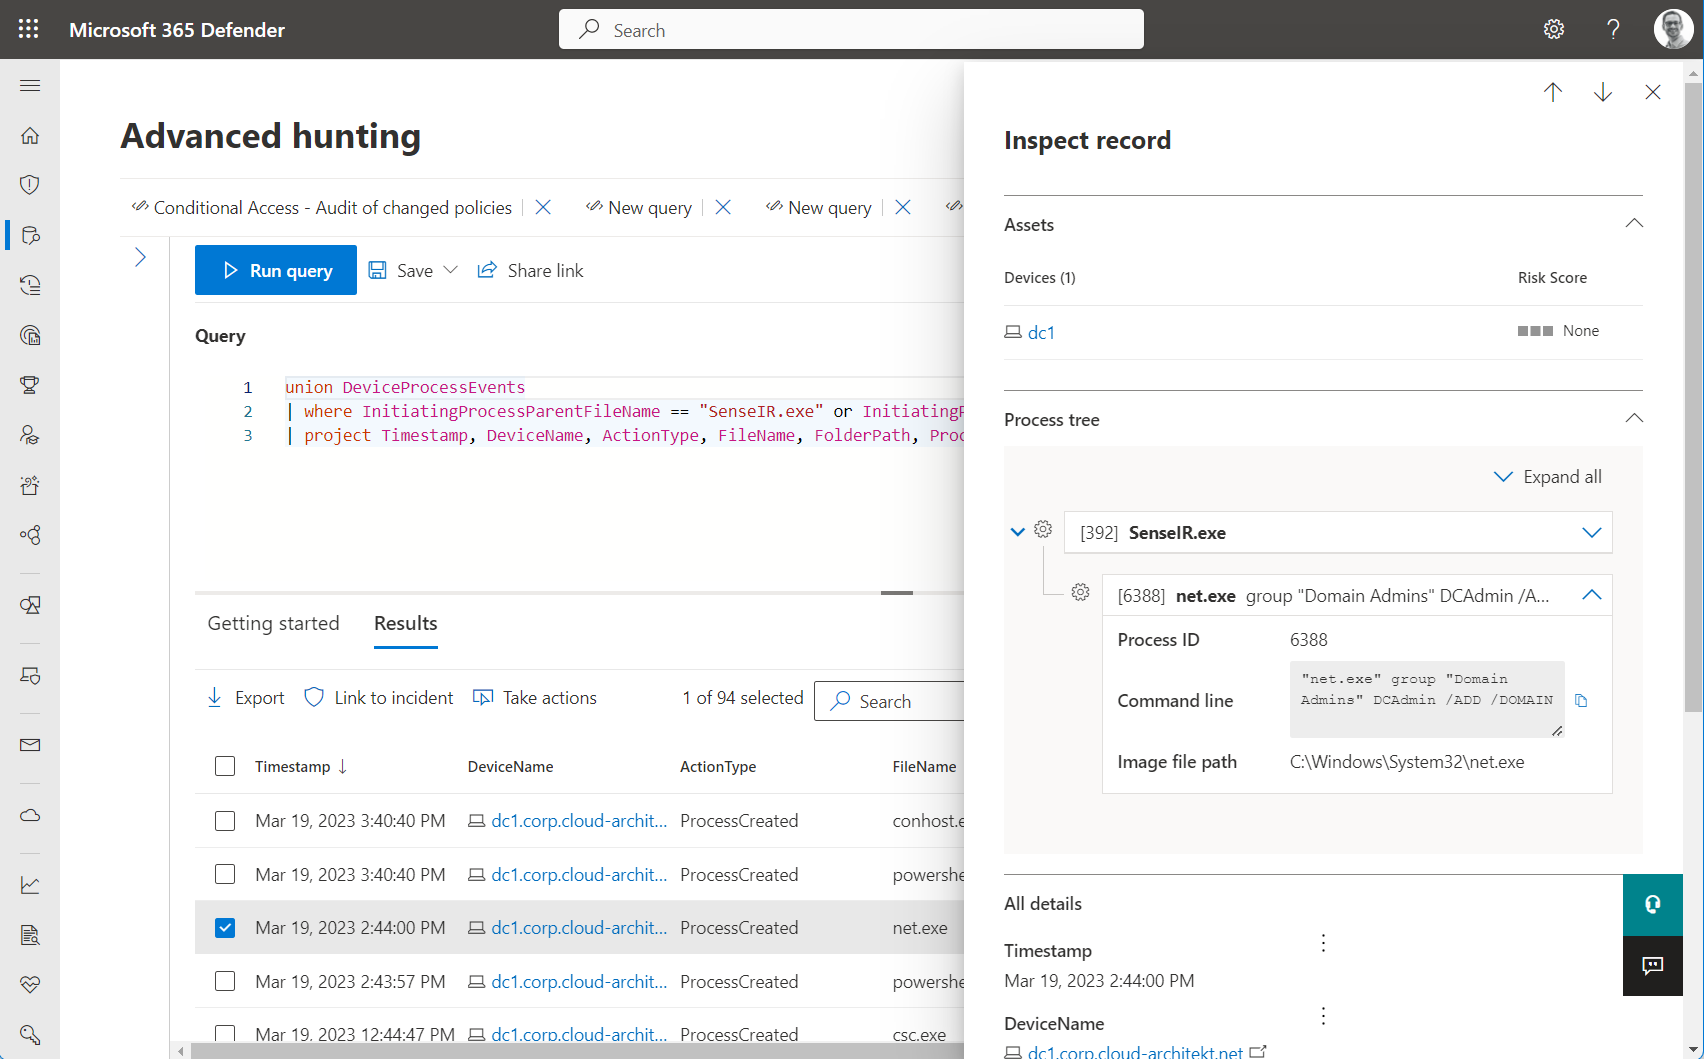Toggle the select-all rows checkbox
Viewport: 1704px width, 1059px height.
tap(225, 766)
